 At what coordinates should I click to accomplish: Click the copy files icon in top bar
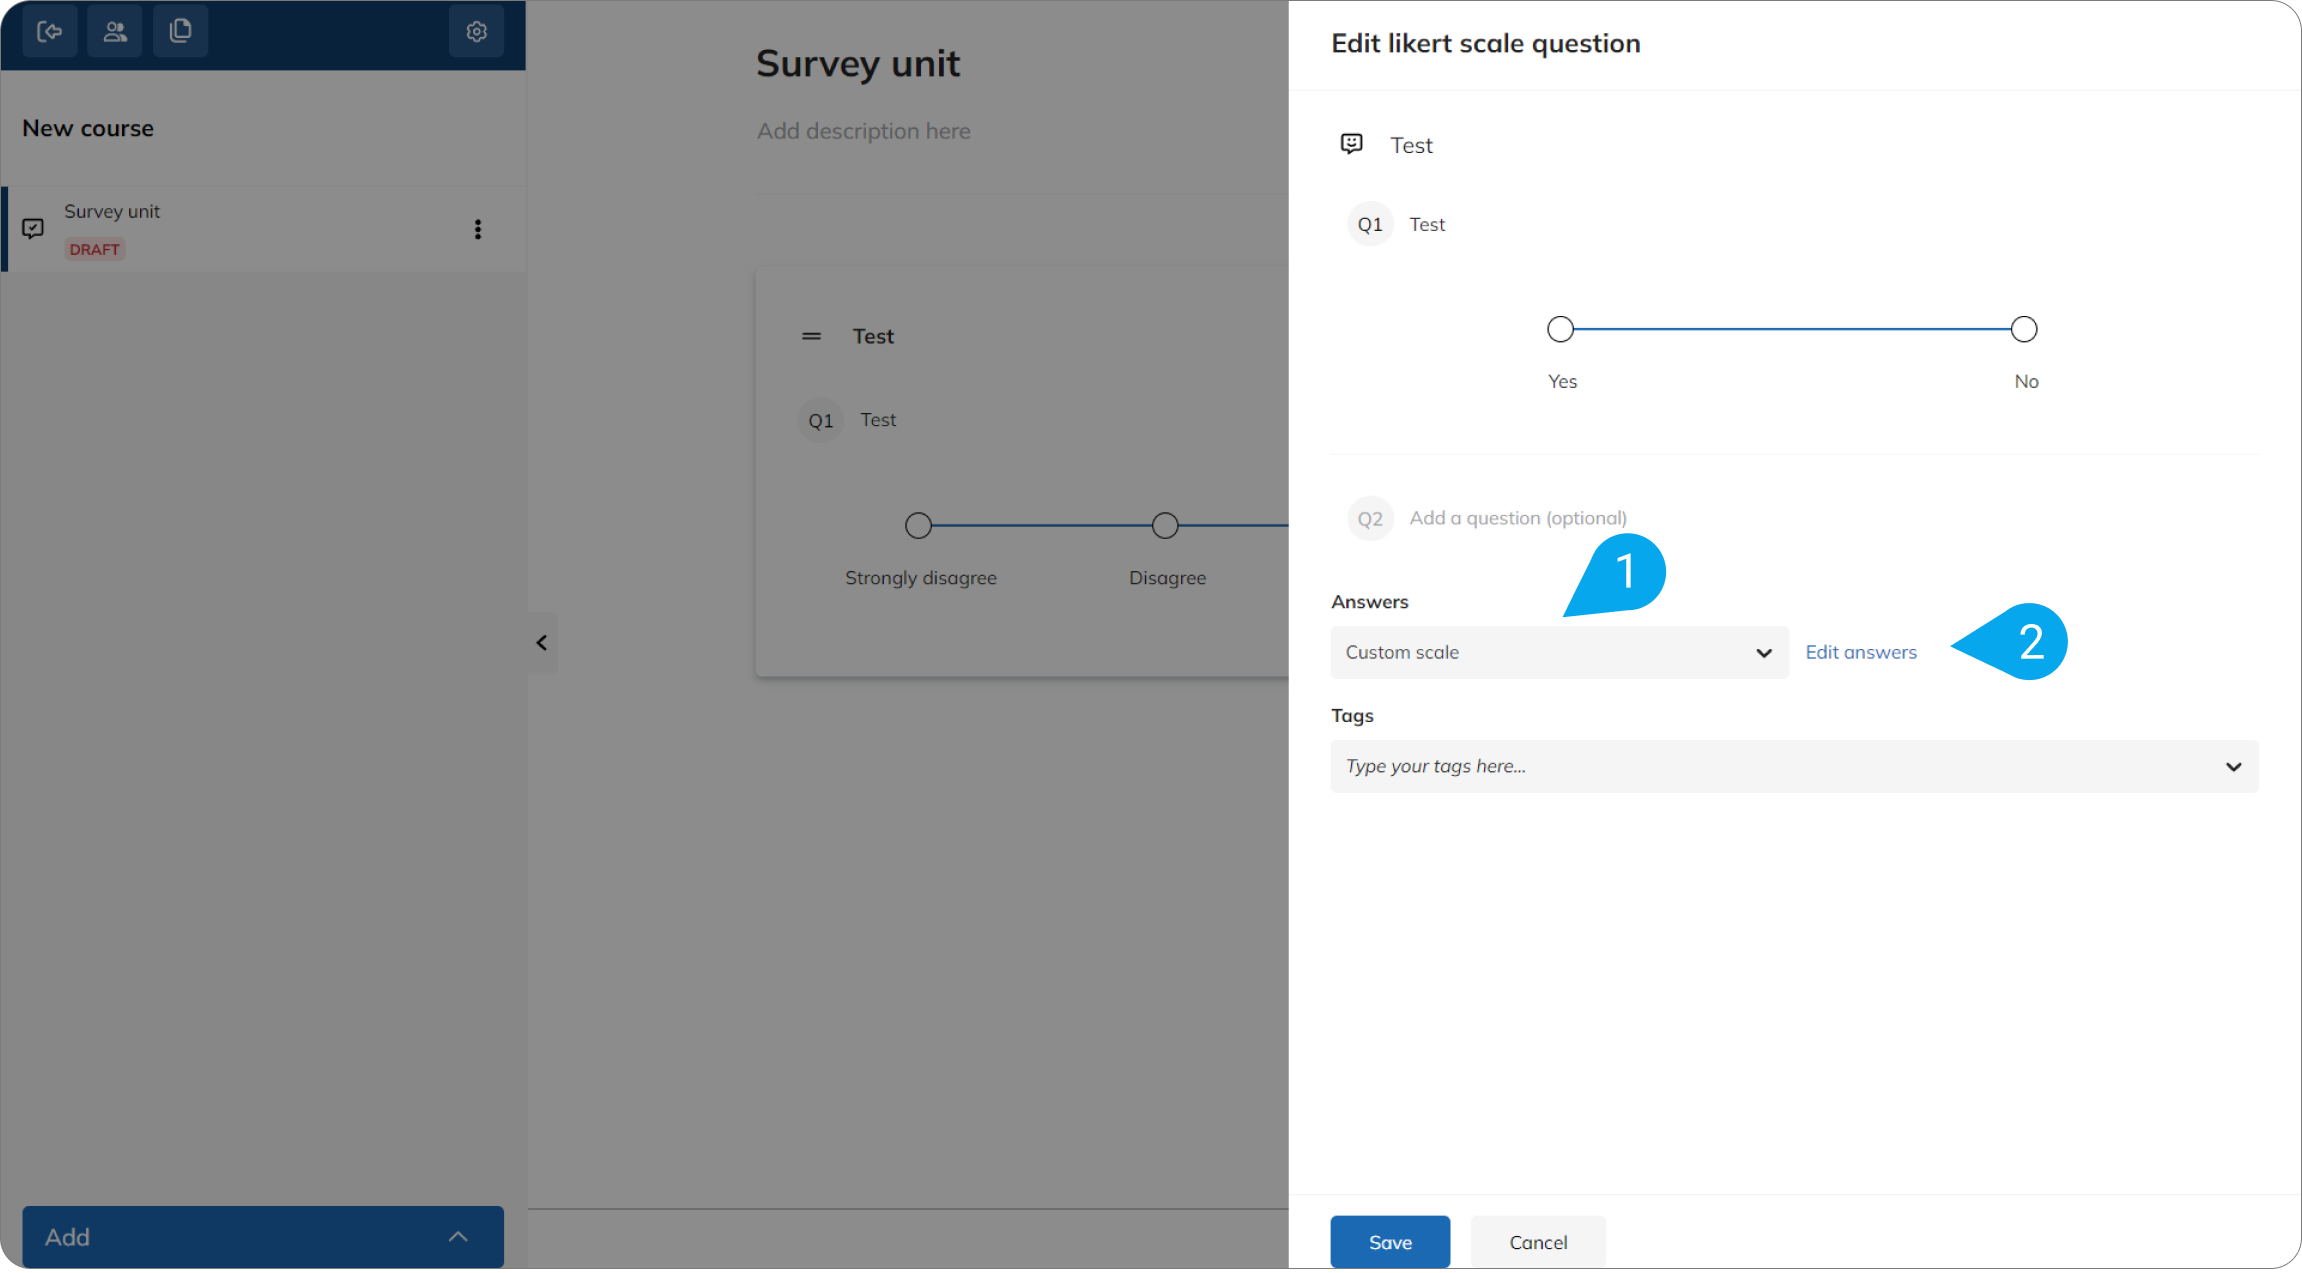tap(181, 31)
